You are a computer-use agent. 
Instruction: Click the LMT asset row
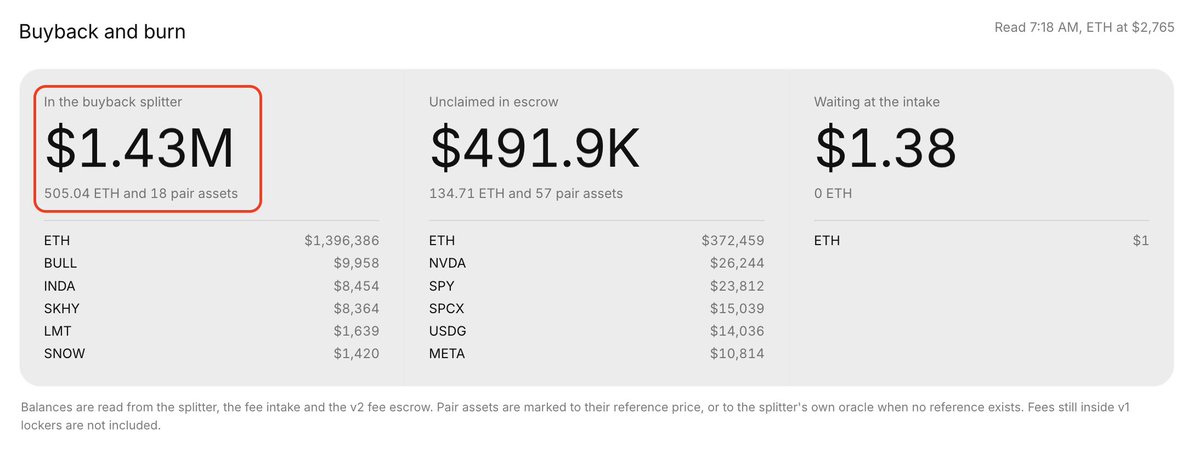pos(212,331)
